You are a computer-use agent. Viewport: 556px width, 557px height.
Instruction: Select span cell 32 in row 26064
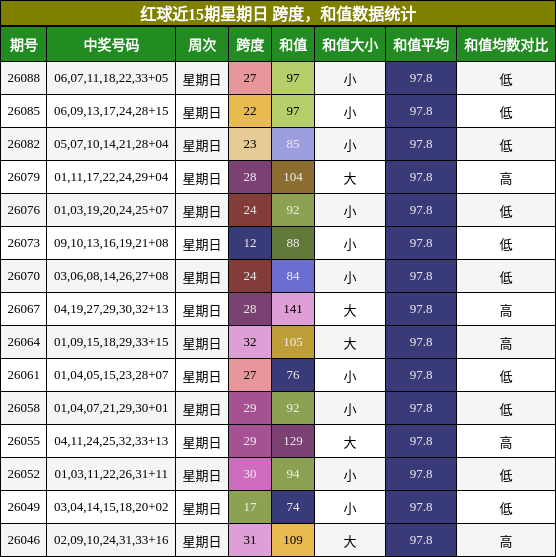[x=250, y=342]
